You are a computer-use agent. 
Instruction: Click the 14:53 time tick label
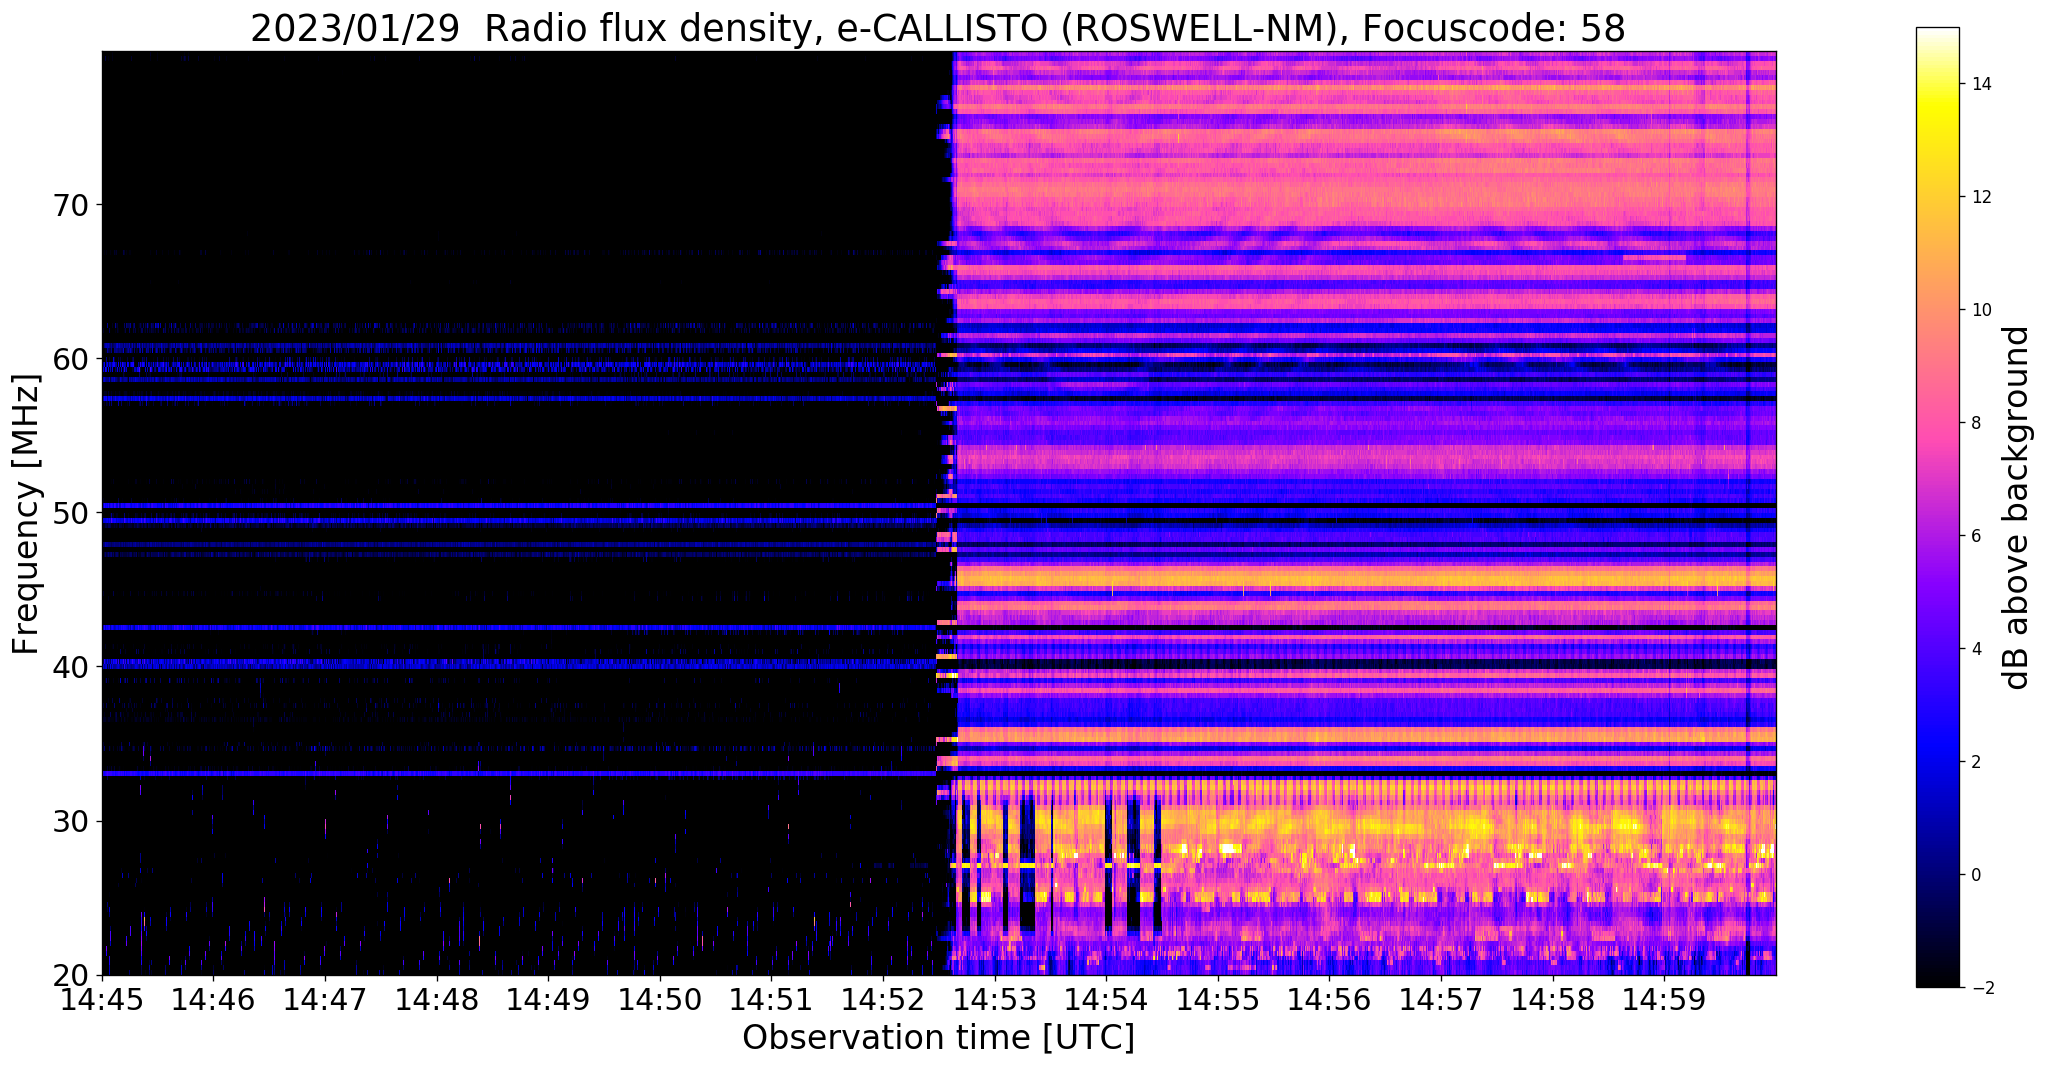point(994,999)
